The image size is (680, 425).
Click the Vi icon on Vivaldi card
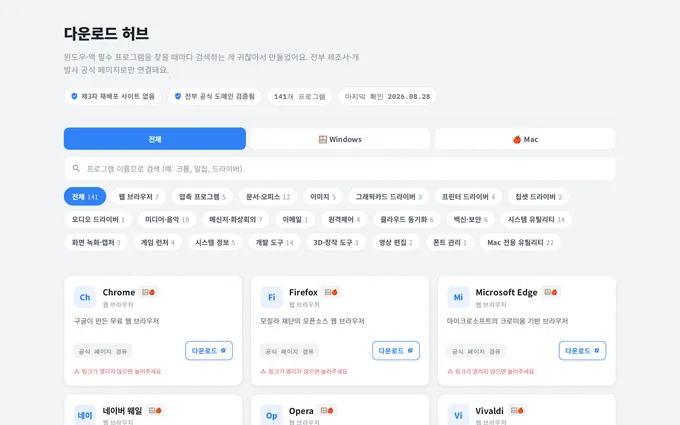458,415
